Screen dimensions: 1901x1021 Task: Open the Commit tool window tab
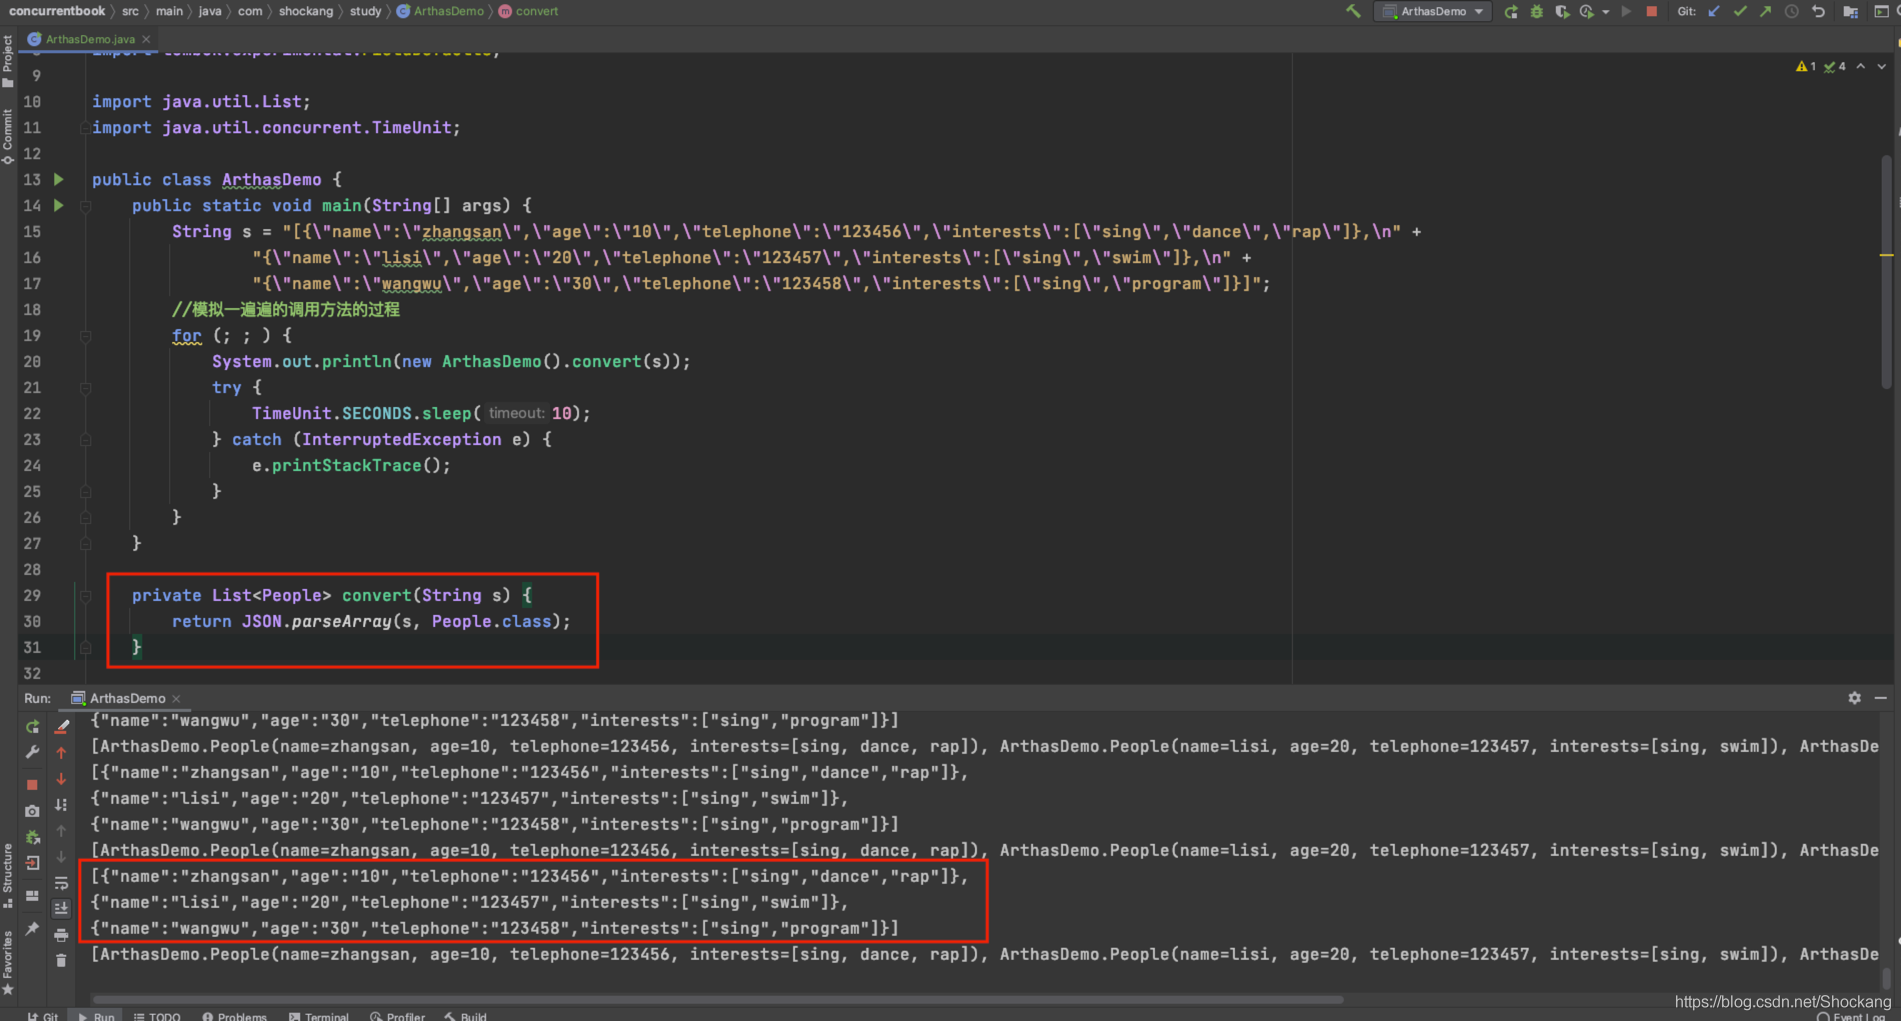click(x=8, y=135)
